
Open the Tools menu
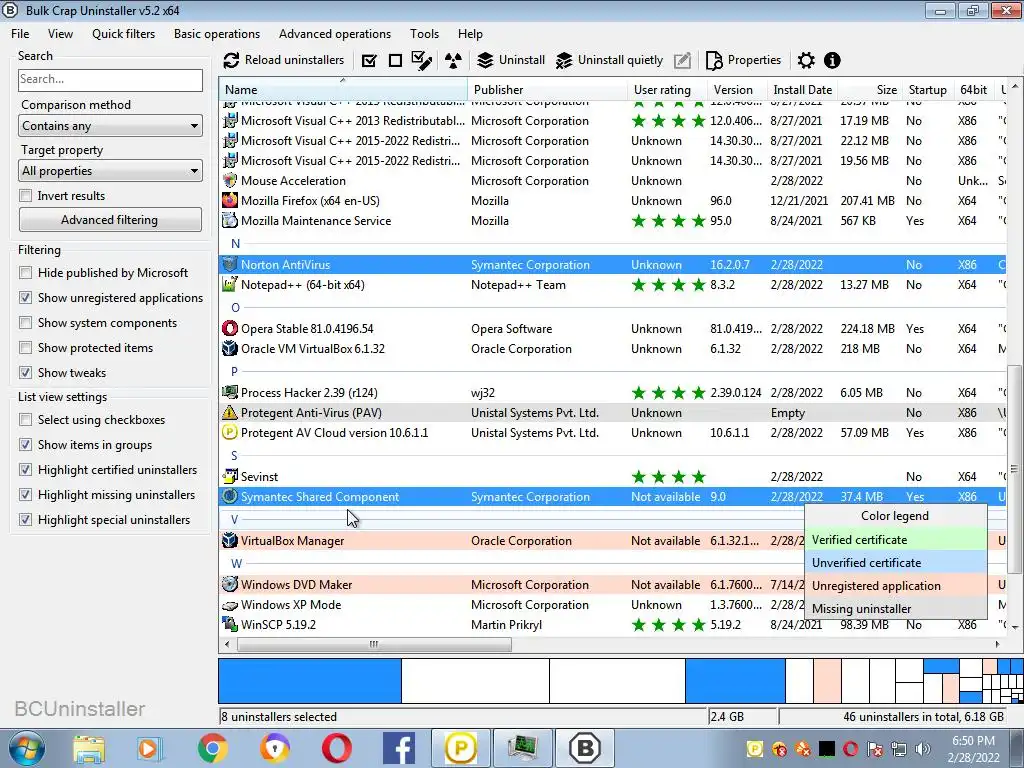coord(424,34)
